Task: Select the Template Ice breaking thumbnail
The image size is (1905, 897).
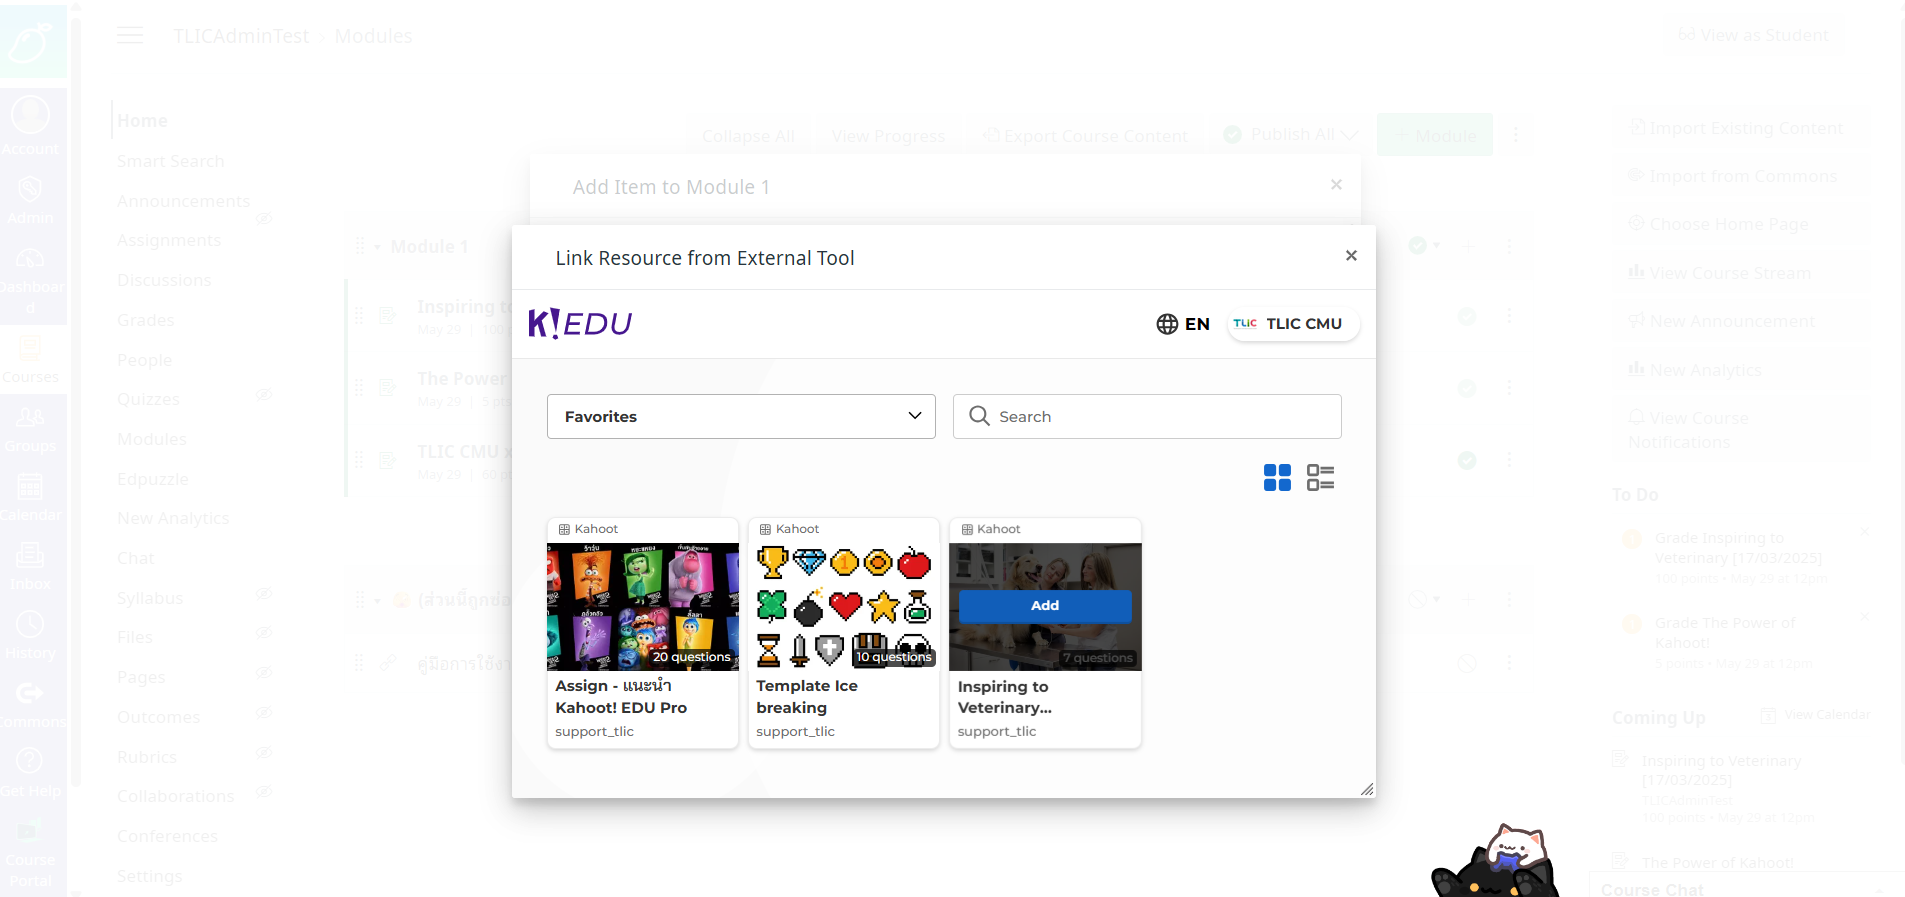Action: [x=844, y=606]
